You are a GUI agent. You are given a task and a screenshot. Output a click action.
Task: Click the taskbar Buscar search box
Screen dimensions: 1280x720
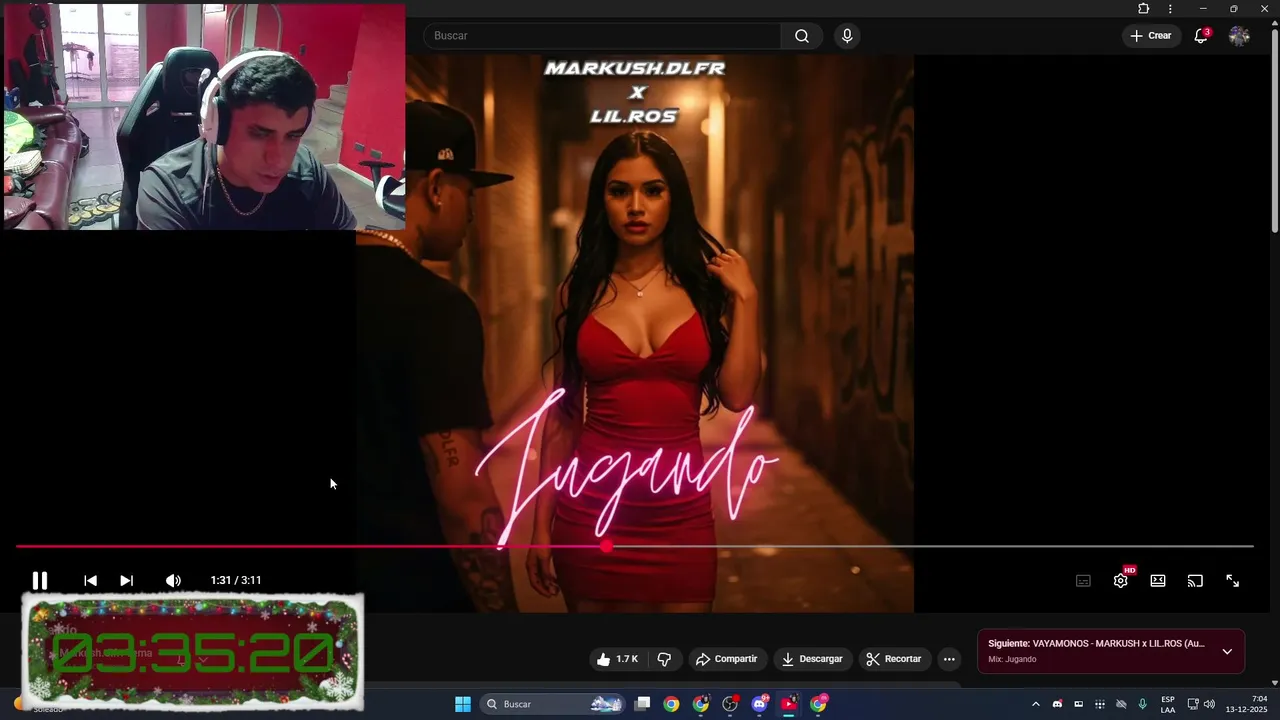551,704
